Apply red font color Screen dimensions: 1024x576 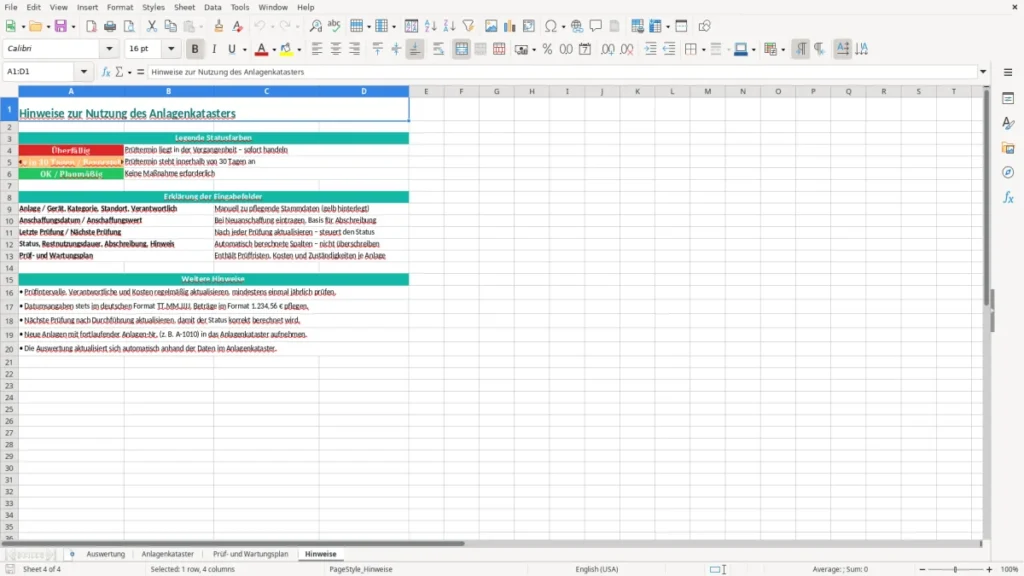[261, 49]
